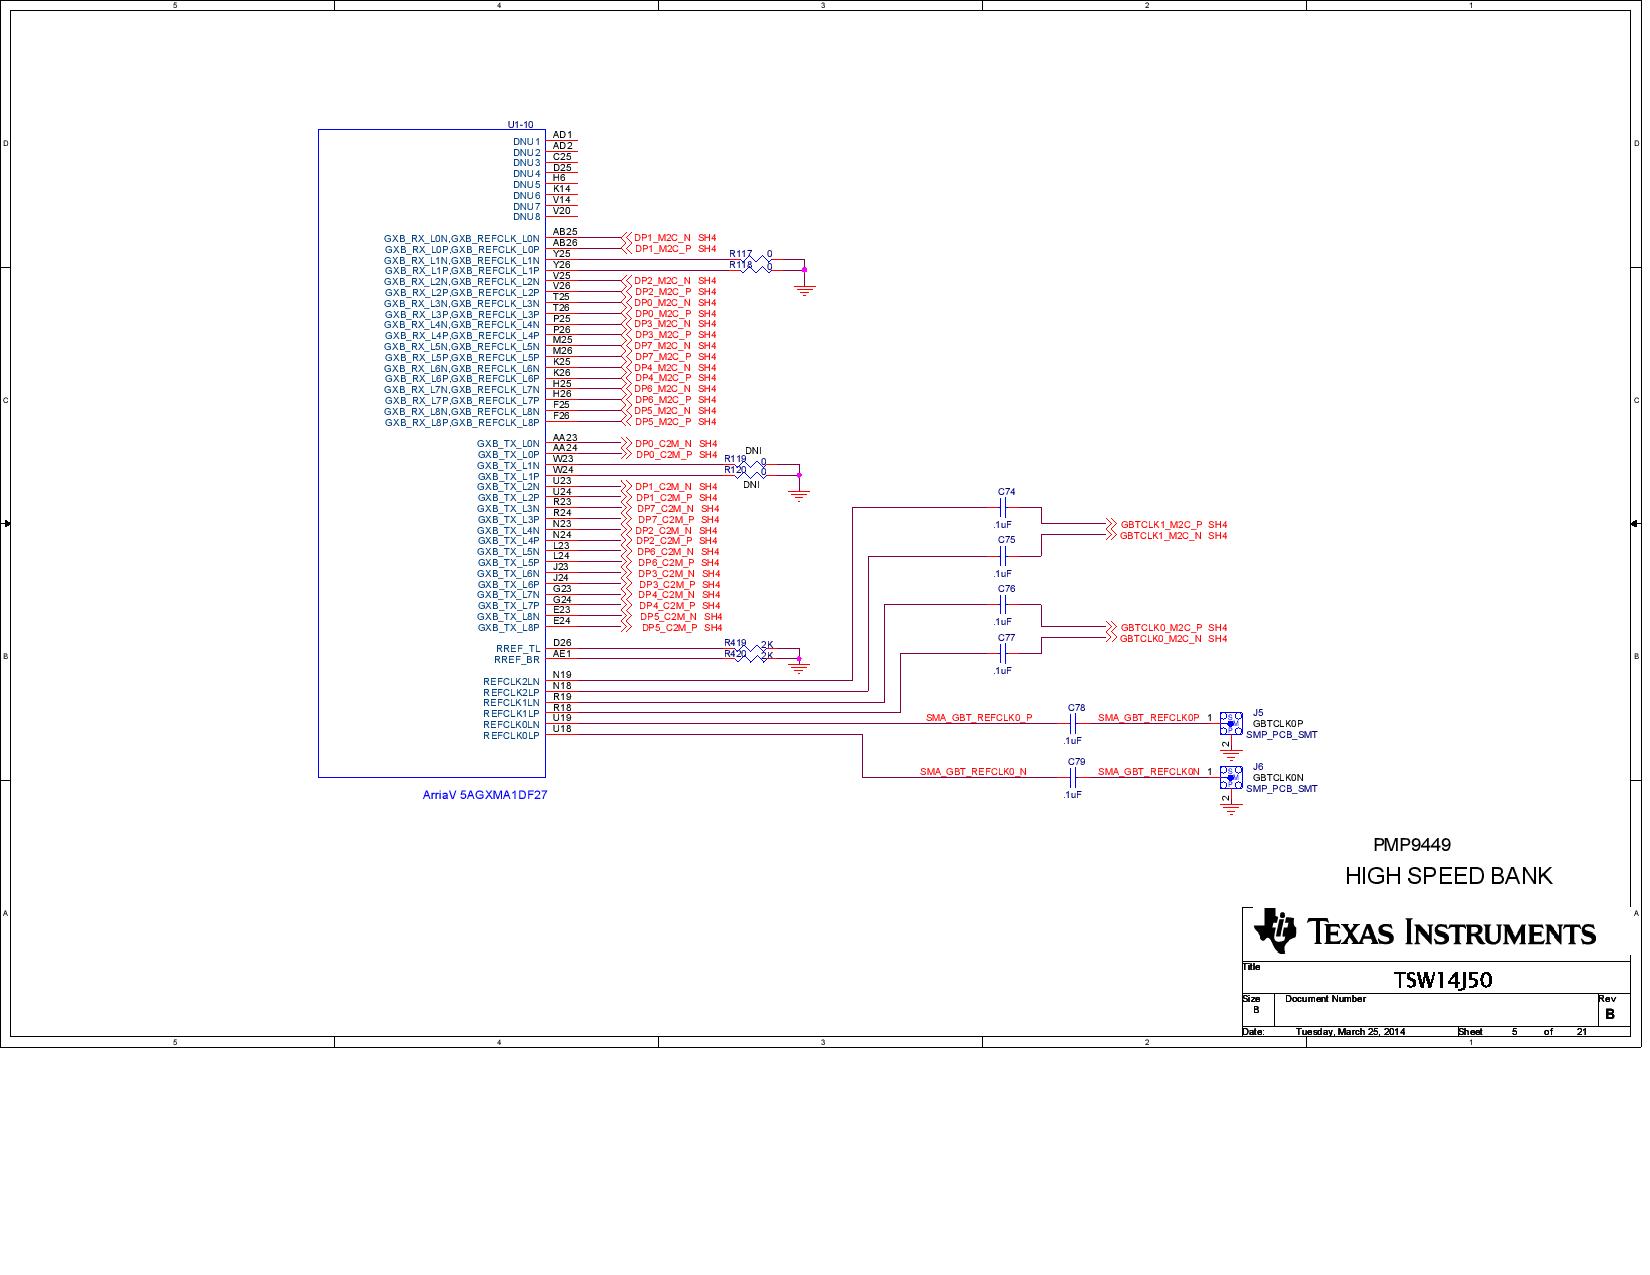Select the REFCLK0LP pin name
Image resolution: width=1650 pixels, height=1275 pixels.
point(511,736)
